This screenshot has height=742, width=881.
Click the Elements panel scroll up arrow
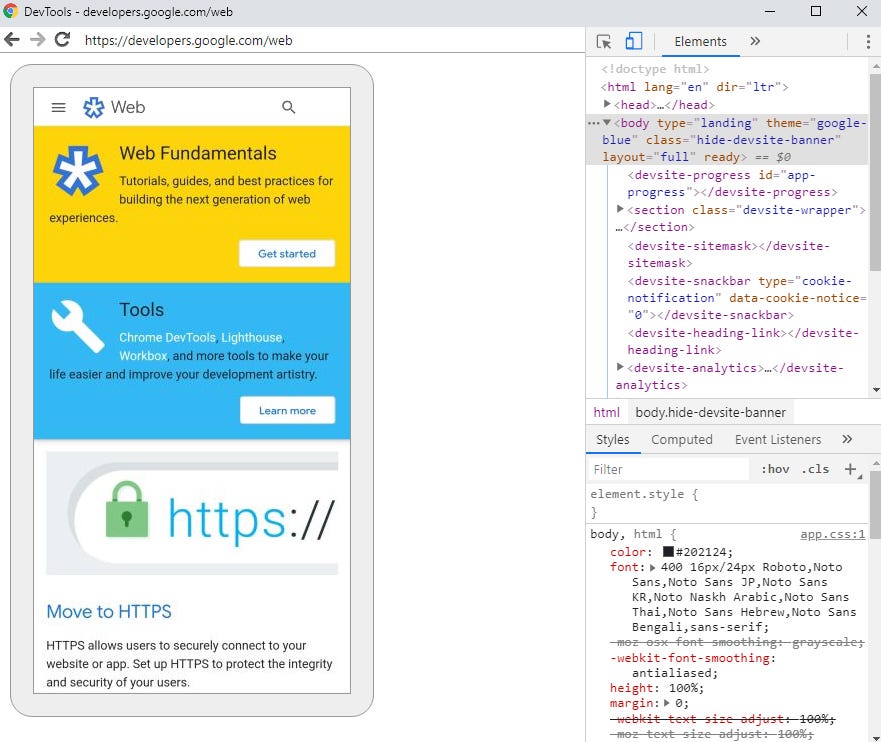point(875,66)
